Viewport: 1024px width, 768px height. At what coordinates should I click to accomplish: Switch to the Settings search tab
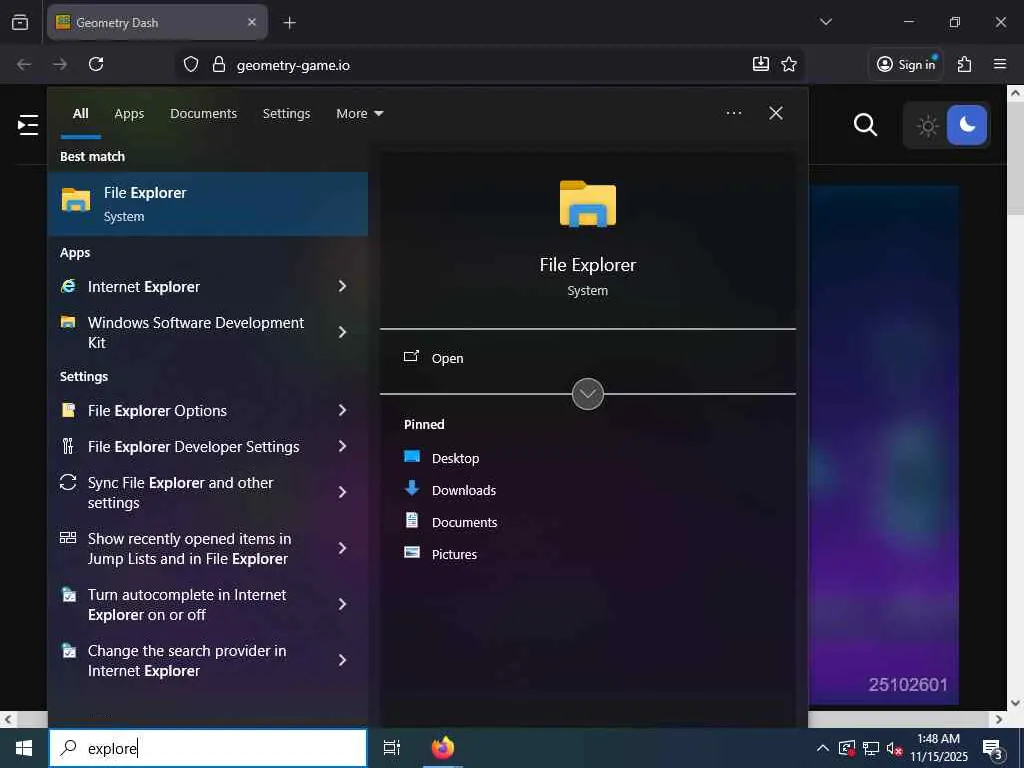[286, 114]
